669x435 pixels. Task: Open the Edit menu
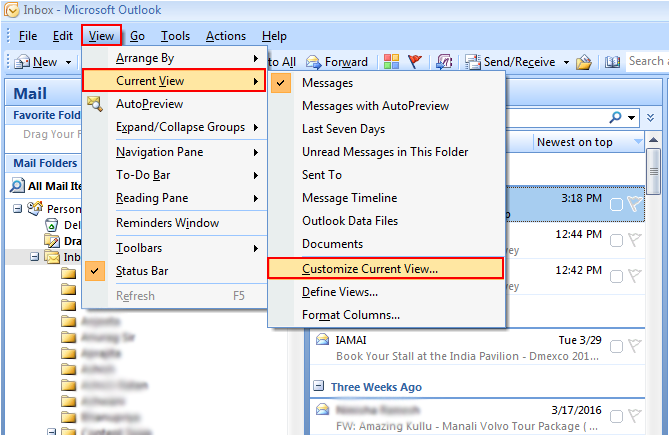tap(63, 36)
